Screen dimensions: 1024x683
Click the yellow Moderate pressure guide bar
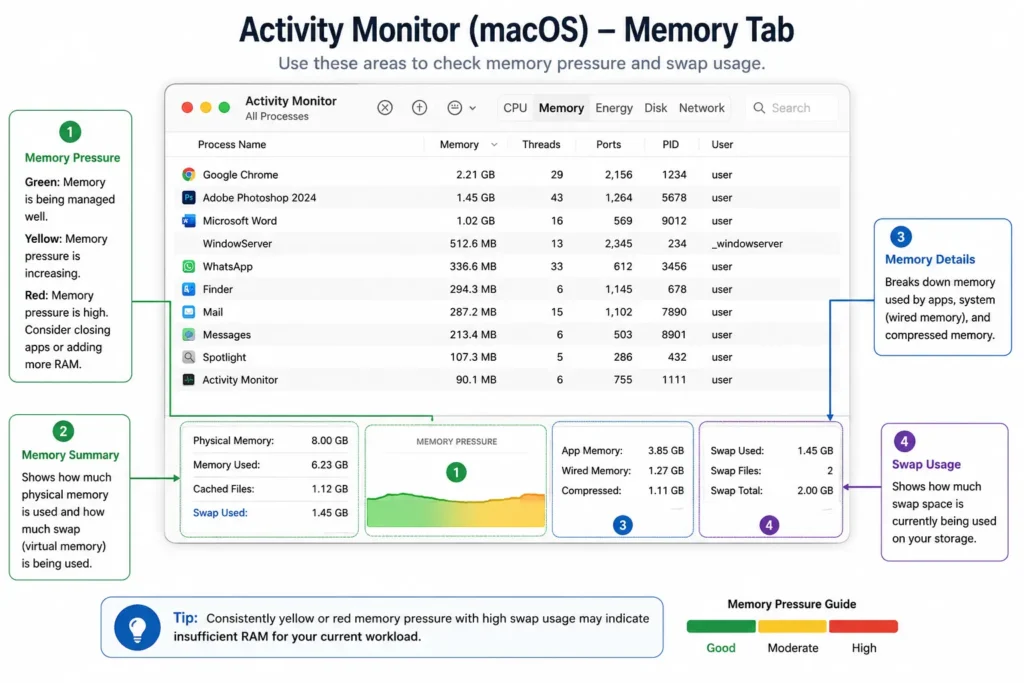792,627
